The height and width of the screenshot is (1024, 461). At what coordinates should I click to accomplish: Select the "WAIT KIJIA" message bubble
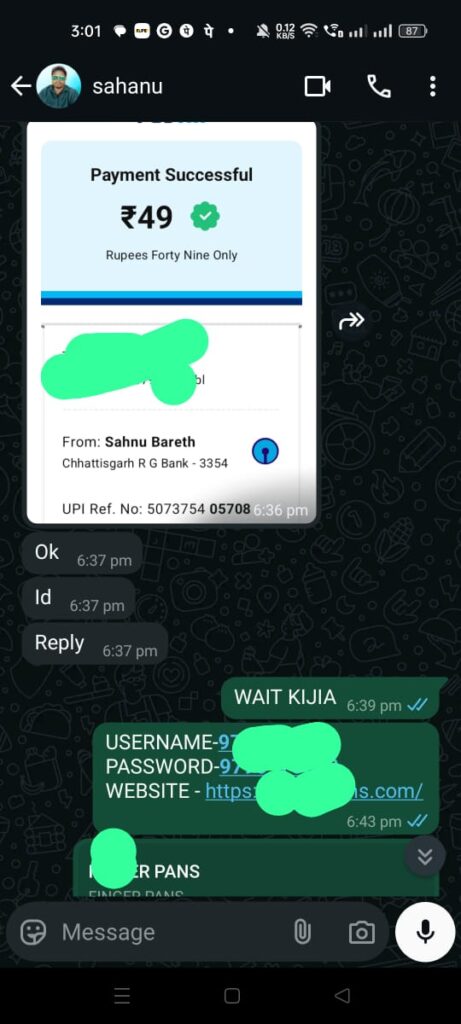coord(330,698)
